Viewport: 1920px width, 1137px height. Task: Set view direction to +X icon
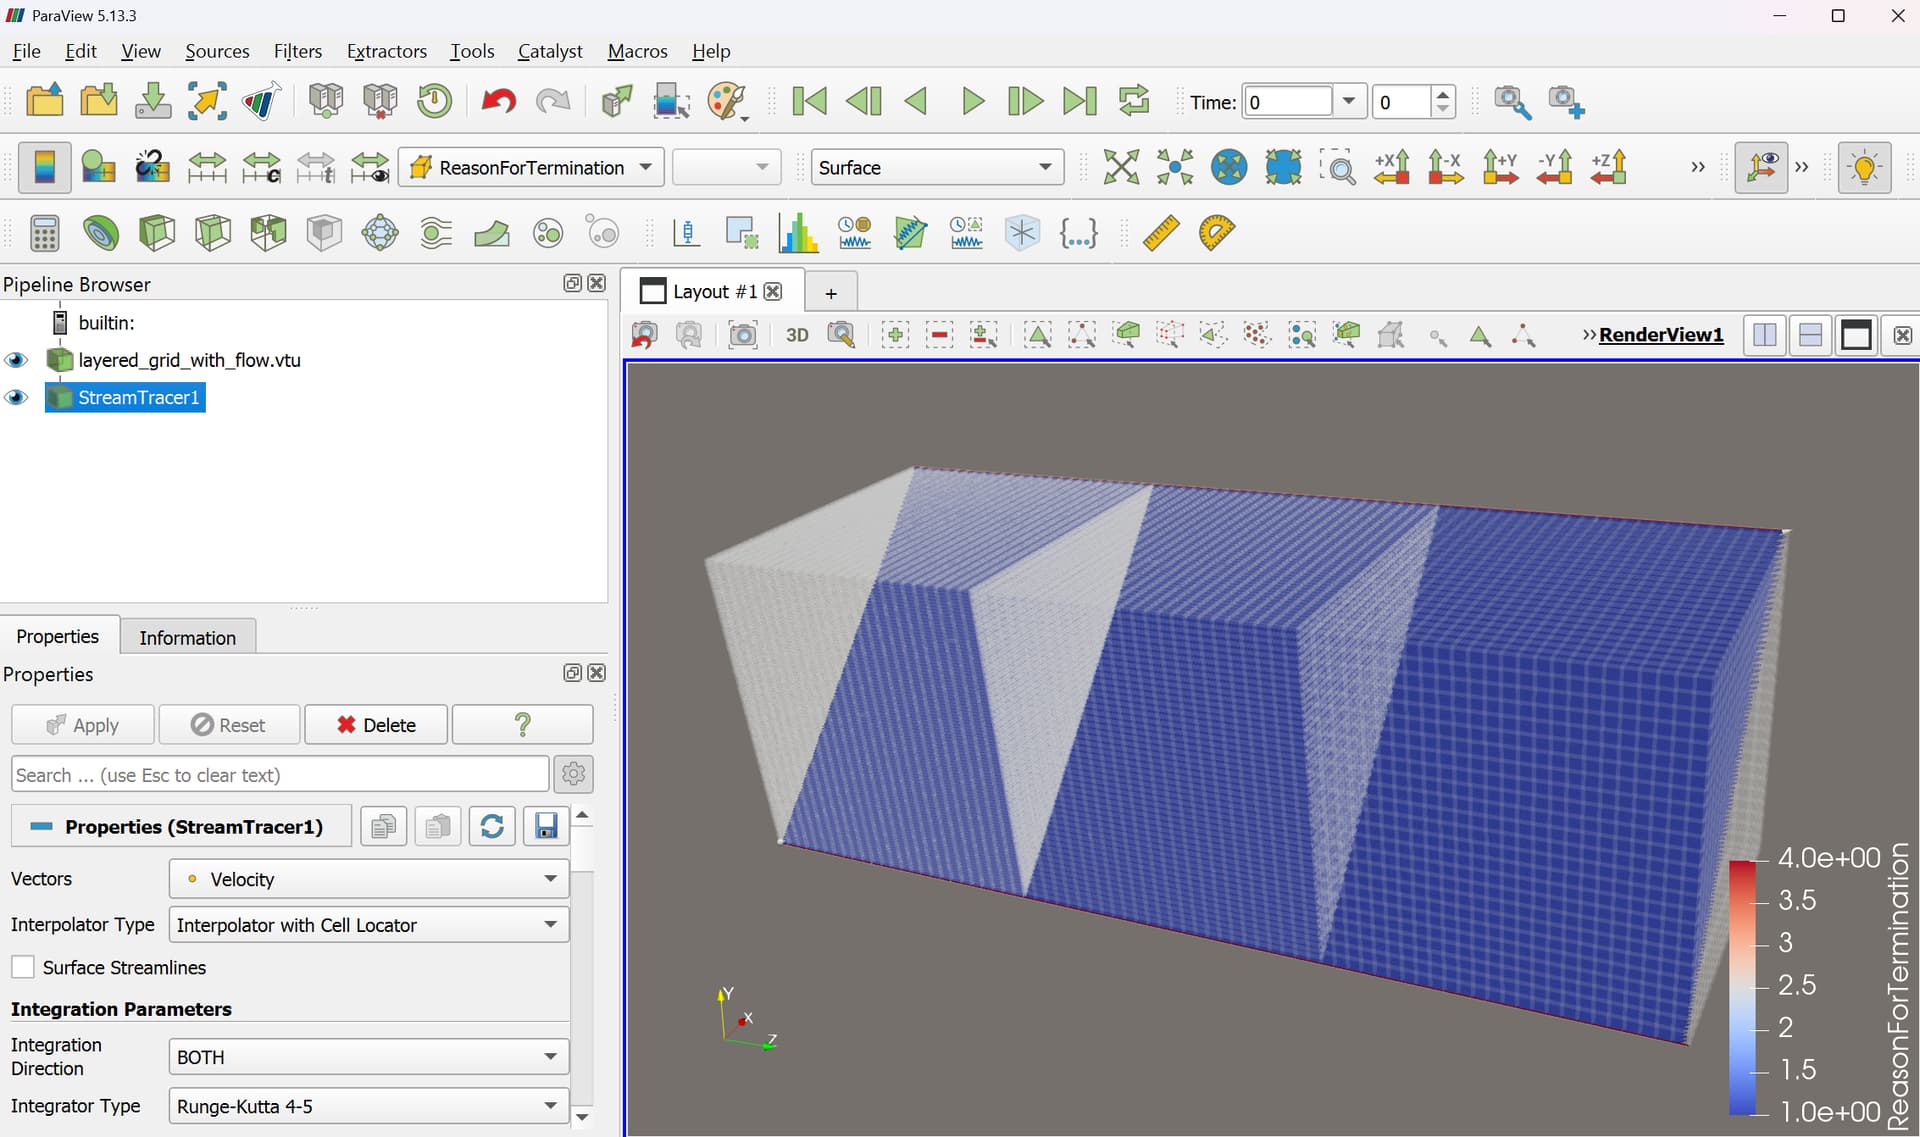[x=1392, y=167]
